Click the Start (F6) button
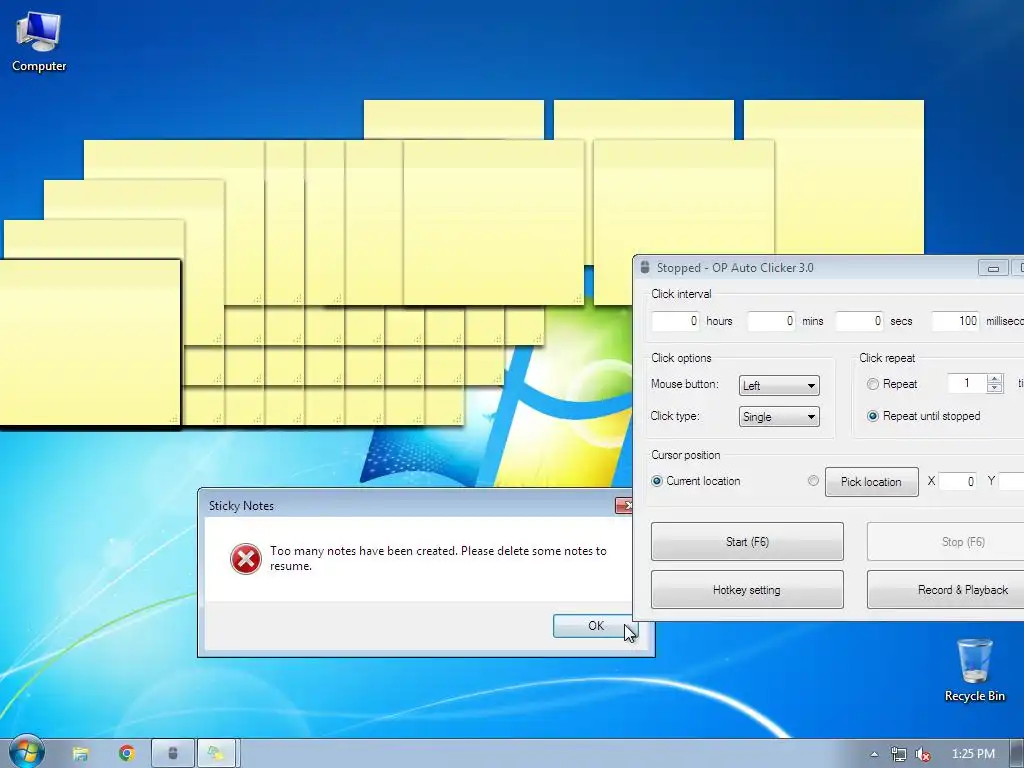Viewport: 1024px width, 768px height. [x=747, y=541]
